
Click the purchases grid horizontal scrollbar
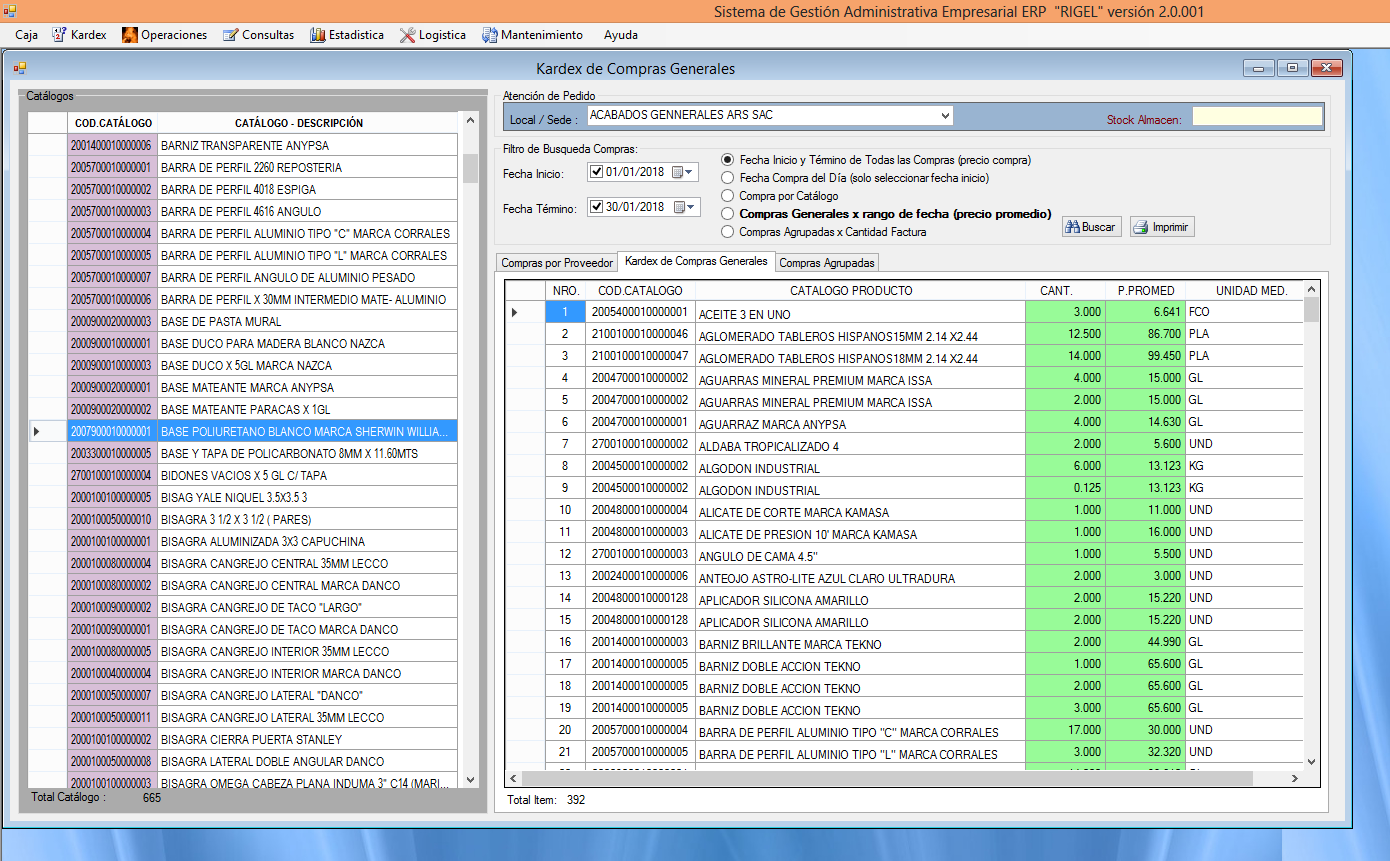[x=888, y=778]
